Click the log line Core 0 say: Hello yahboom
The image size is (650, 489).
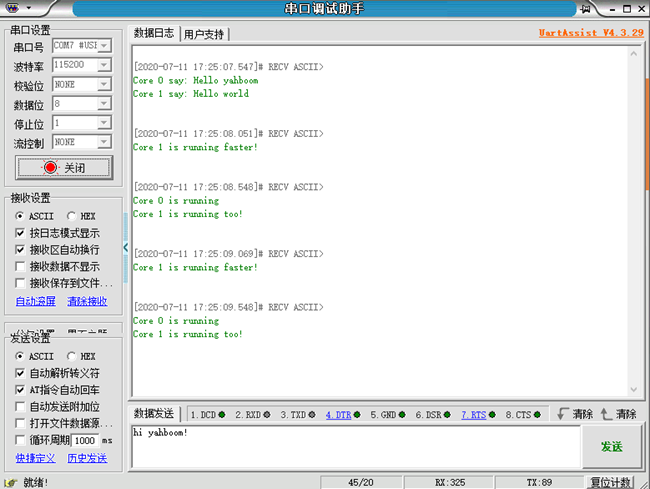[196, 80]
